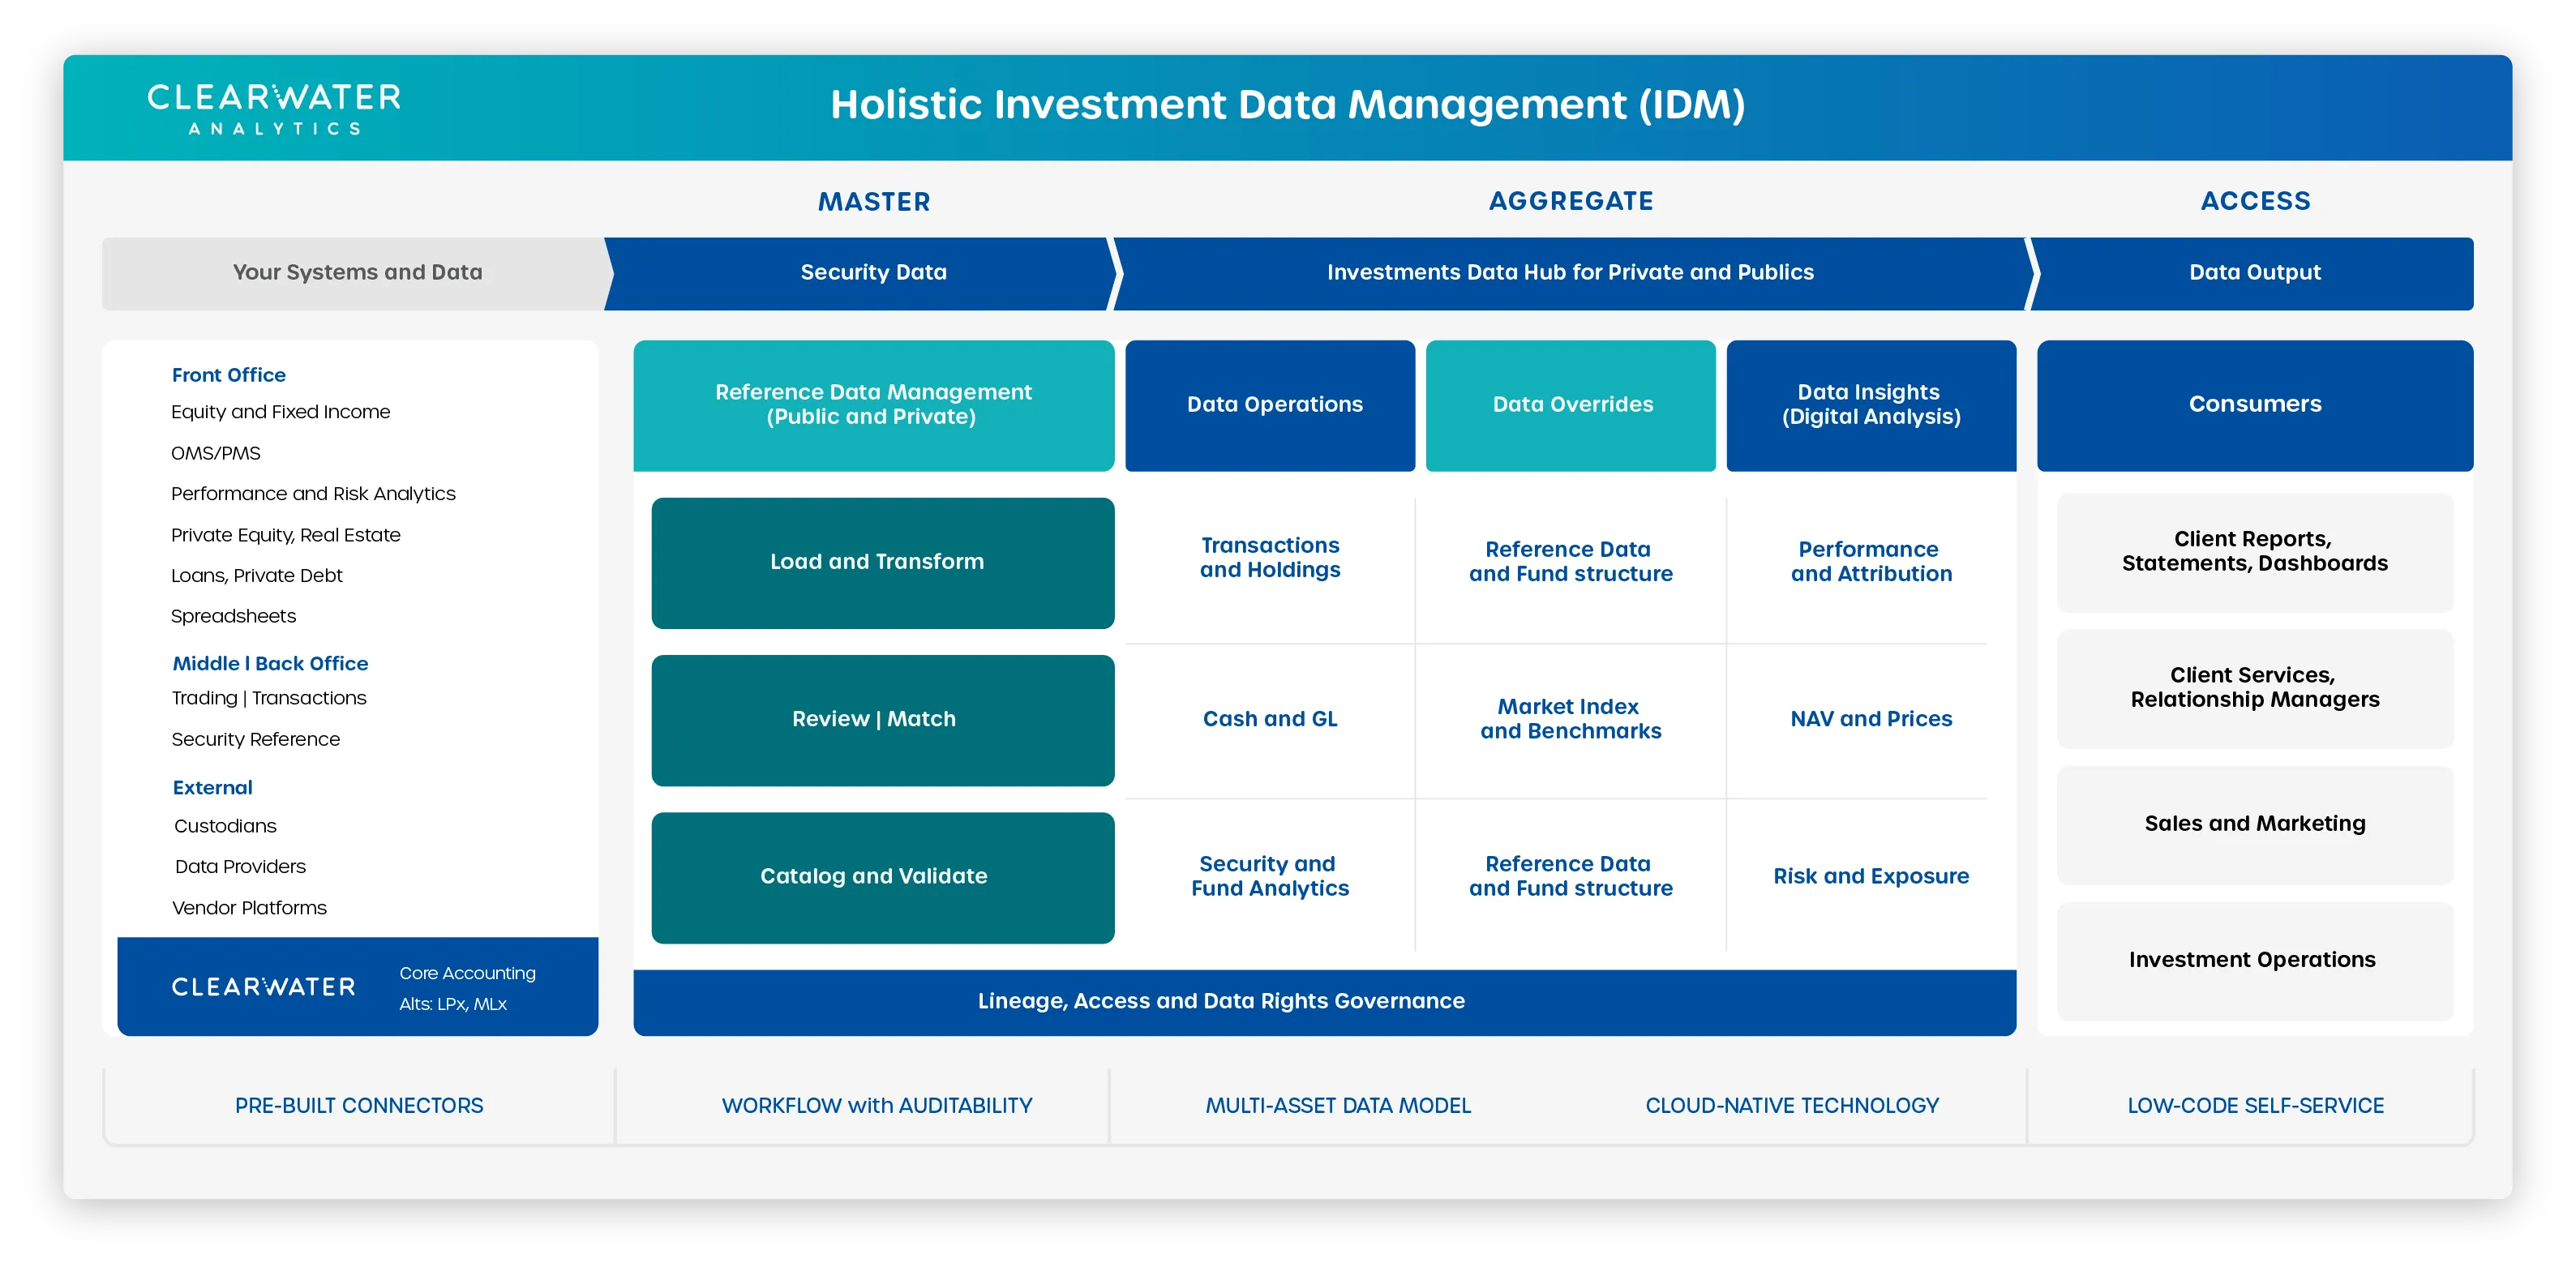
Task: Click the Clearwater Analytics logo in header
Action: [274, 108]
